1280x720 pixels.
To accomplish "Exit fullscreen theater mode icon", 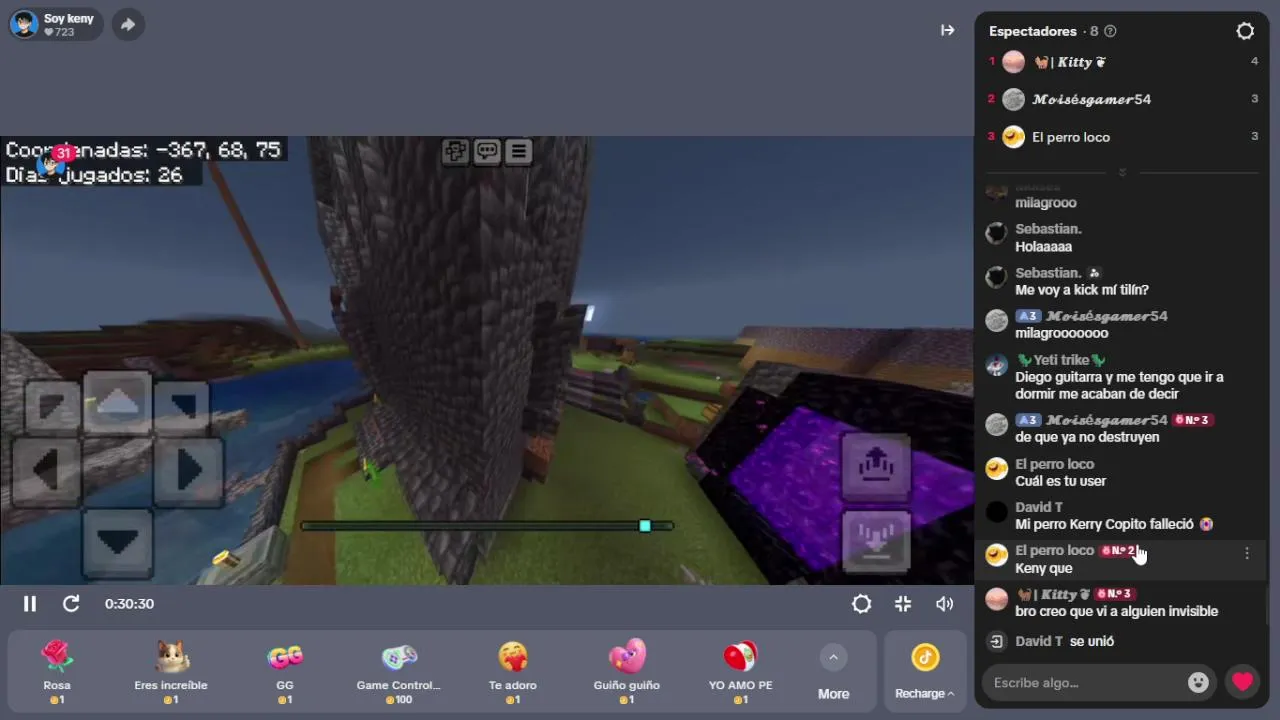I will coord(903,604).
